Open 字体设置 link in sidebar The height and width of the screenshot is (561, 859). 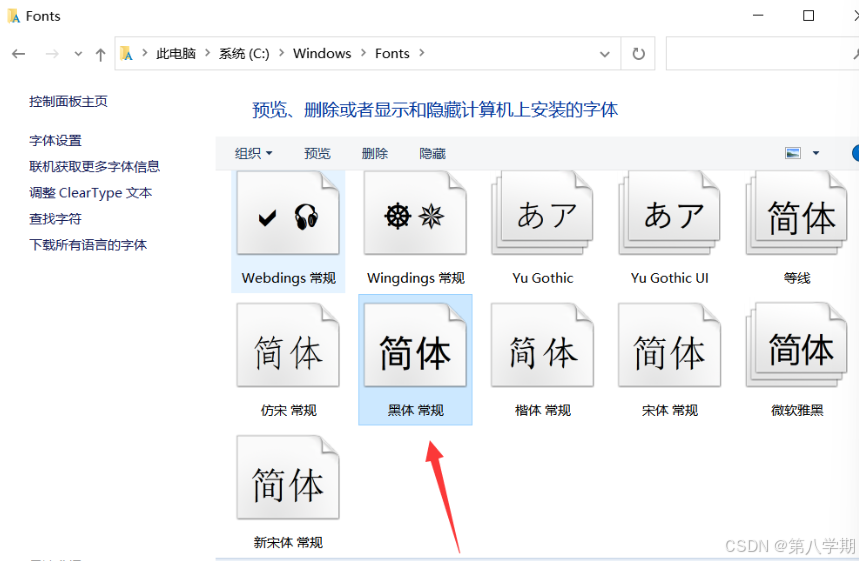[x=56, y=141]
